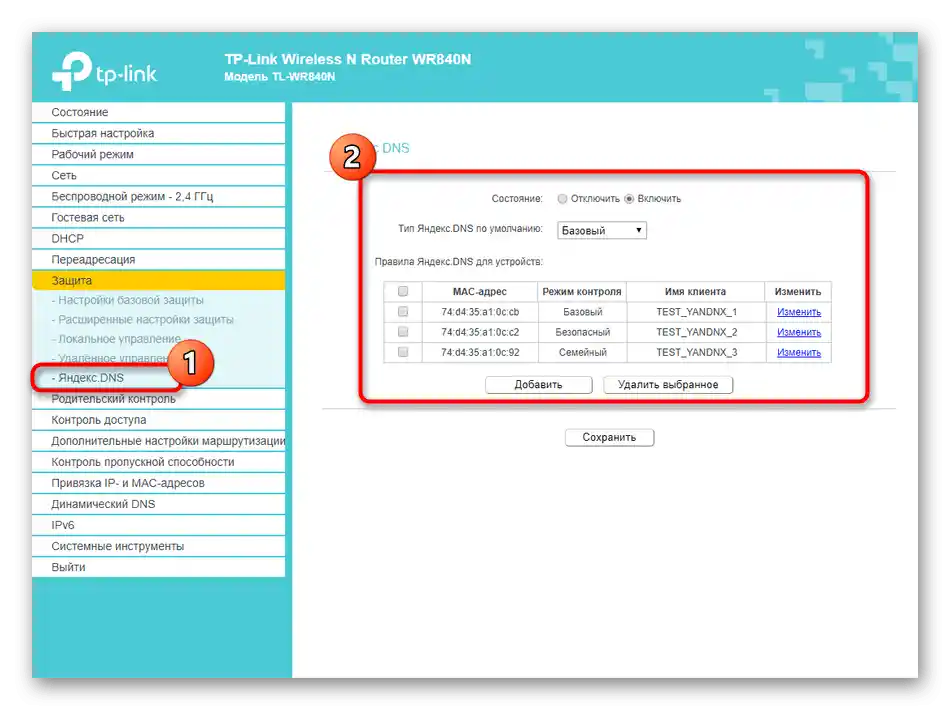
Task: Click Изменить link for TEST_YANDNX_3
Action: pos(799,353)
